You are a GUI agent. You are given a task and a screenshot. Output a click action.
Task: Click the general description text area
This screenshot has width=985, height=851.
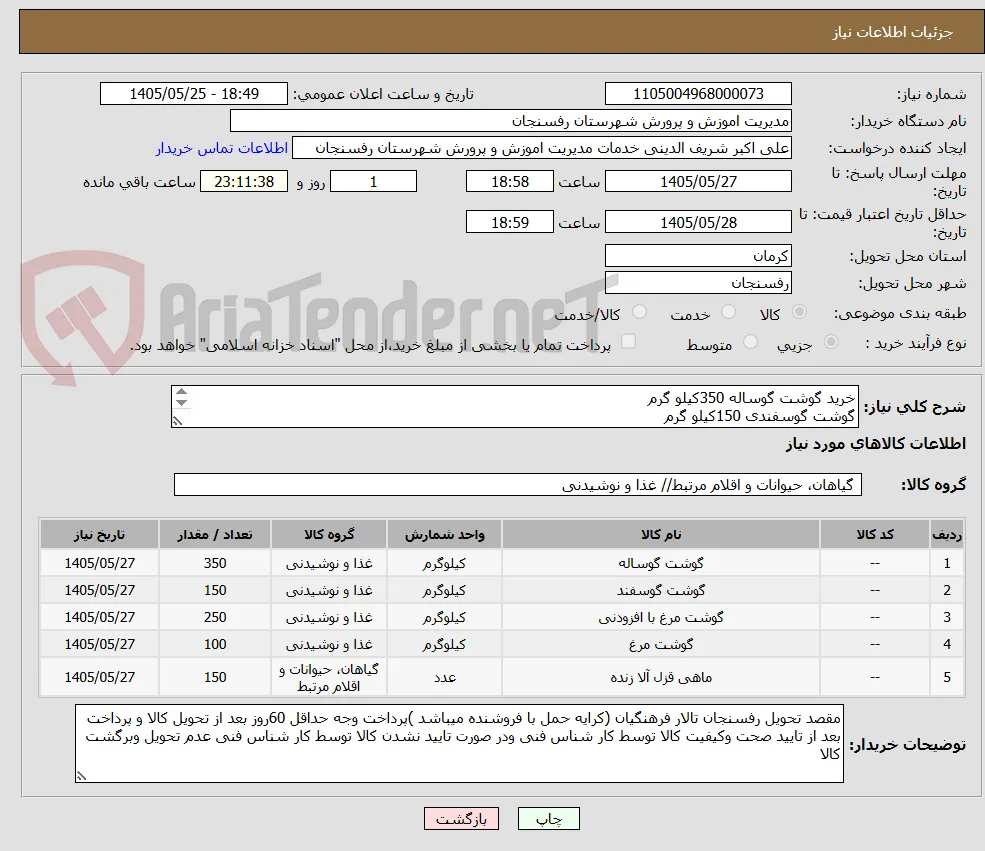pos(514,406)
